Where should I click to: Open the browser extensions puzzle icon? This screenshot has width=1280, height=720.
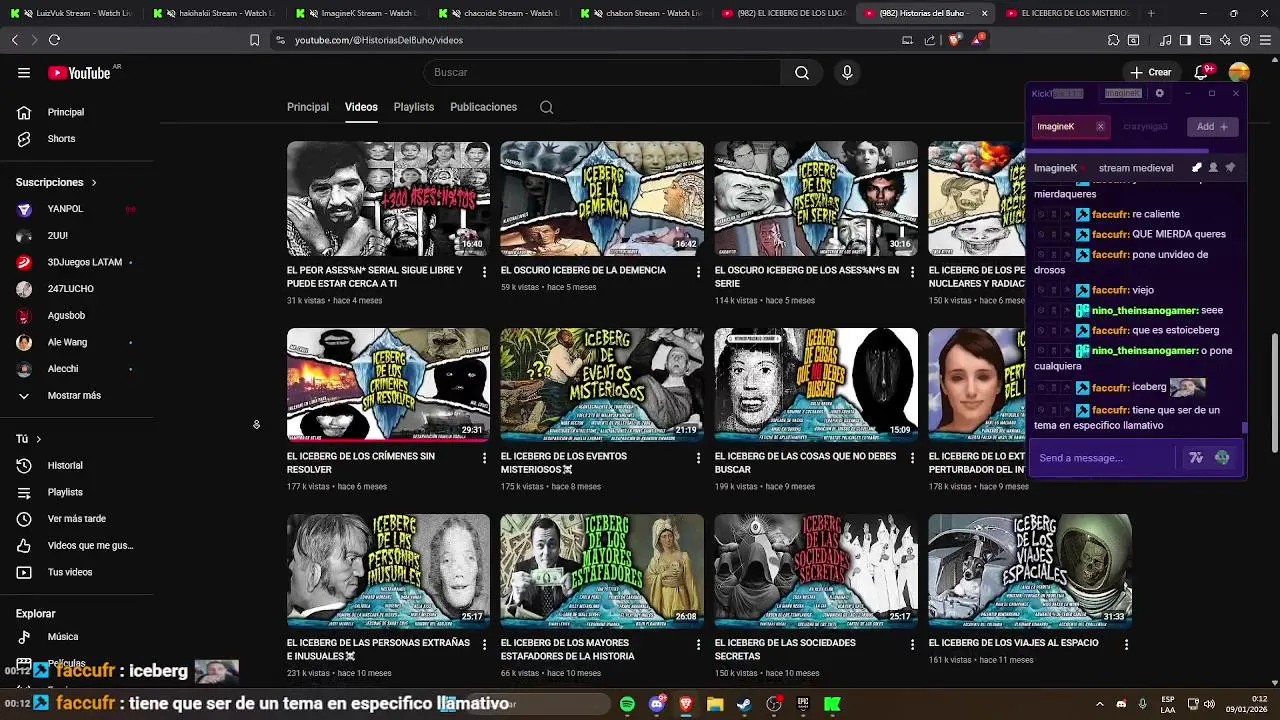(1113, 40)
